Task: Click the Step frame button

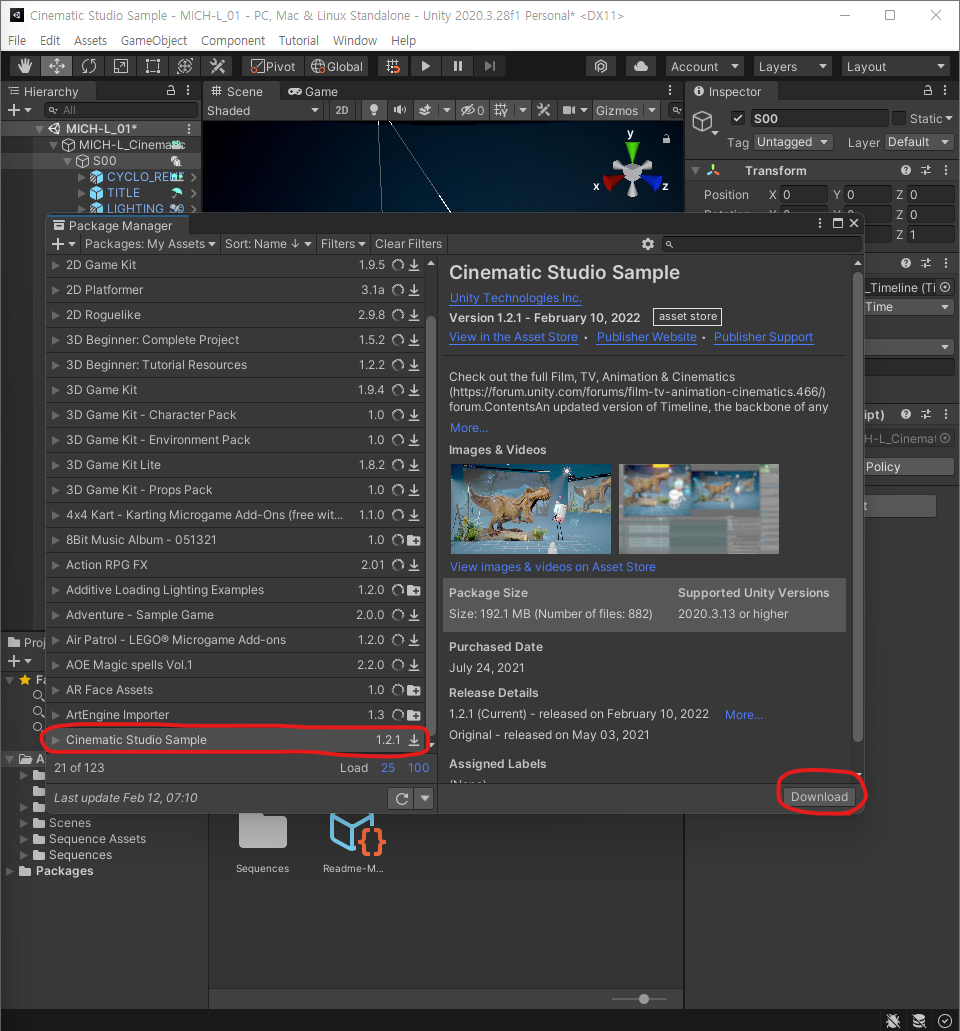Action: pos(490,66)
